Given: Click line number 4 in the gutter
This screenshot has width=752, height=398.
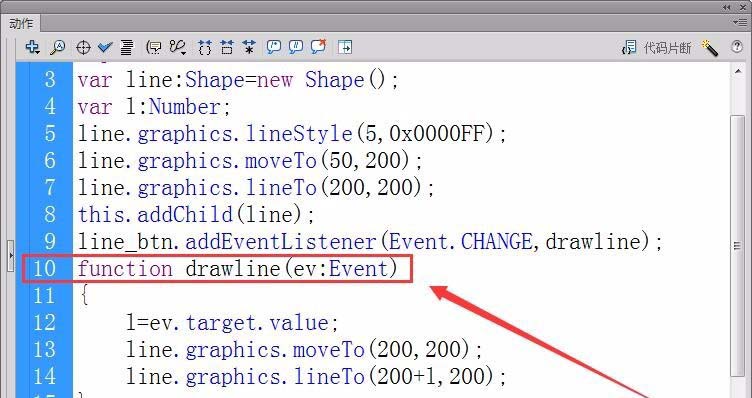Looking at the screenshot, I should (50, 106).
